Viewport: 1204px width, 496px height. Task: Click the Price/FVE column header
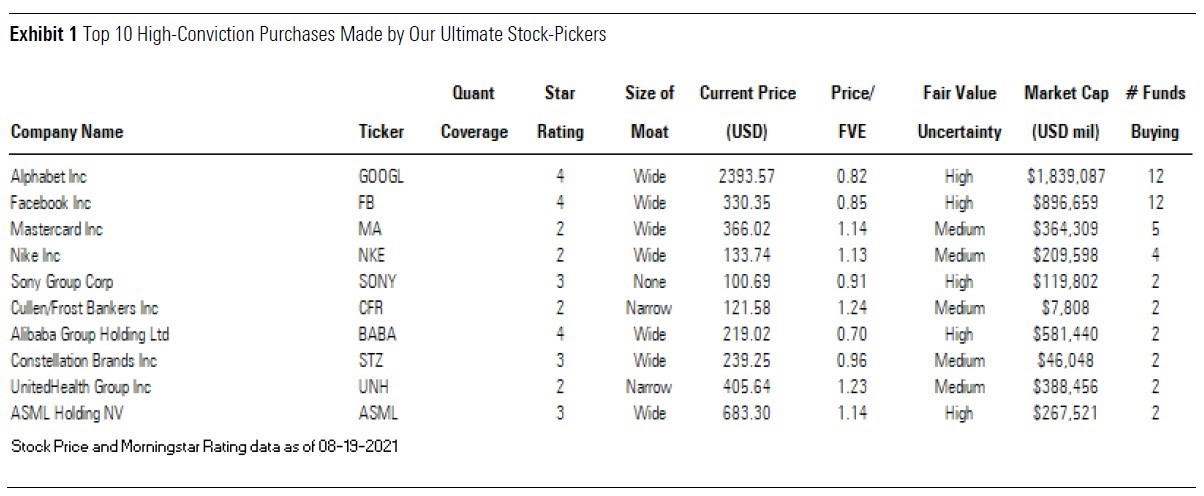[852, 112]
